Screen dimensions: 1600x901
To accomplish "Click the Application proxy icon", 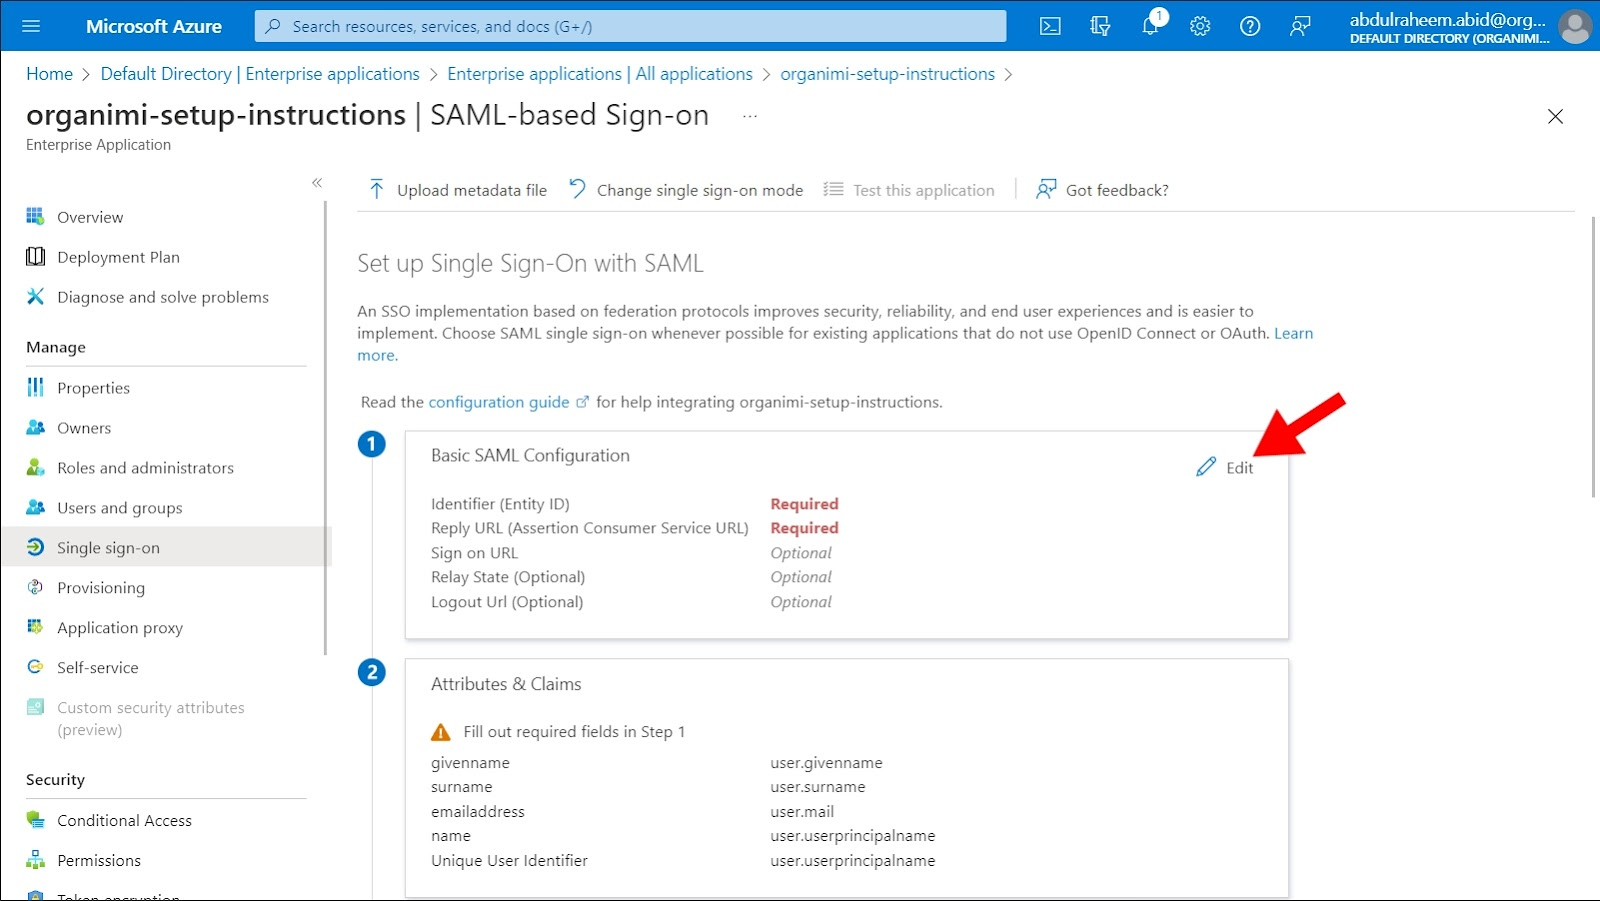I will point(35,627).
